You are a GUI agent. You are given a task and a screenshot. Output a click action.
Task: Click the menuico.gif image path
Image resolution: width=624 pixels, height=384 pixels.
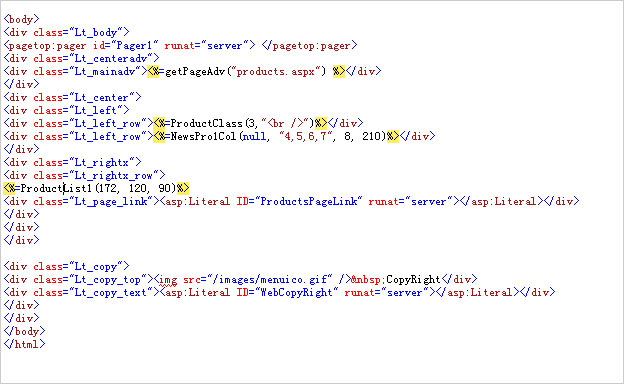coord(269,280)
